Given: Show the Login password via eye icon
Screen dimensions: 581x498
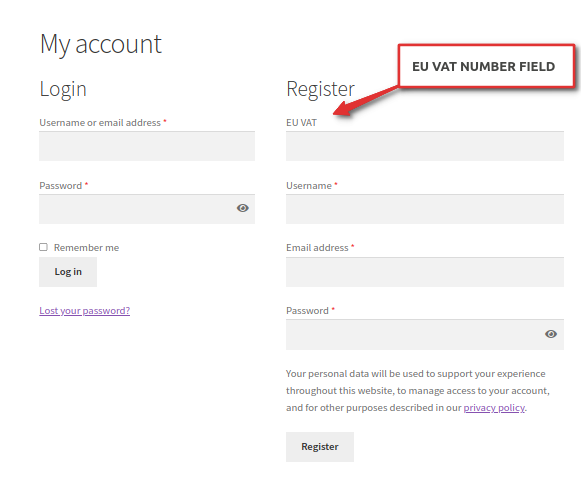Looking at the screenshot, I should (x=243, y=208).
